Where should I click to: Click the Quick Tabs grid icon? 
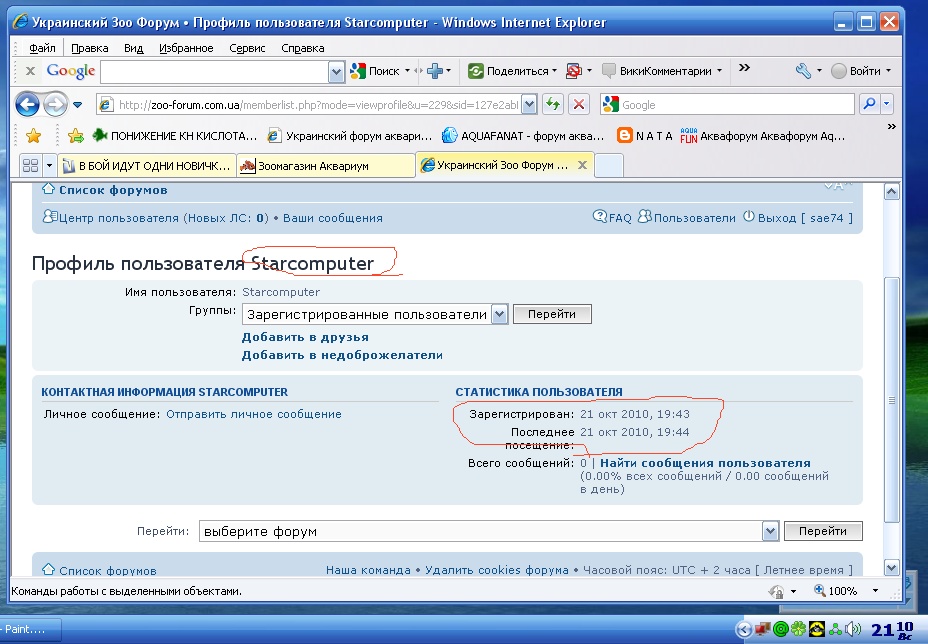29,165
